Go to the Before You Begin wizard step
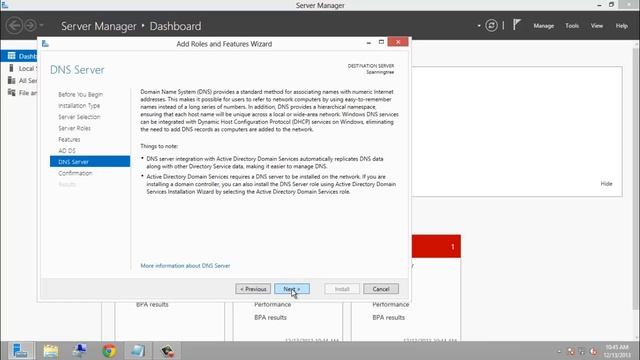 [80, 94]
